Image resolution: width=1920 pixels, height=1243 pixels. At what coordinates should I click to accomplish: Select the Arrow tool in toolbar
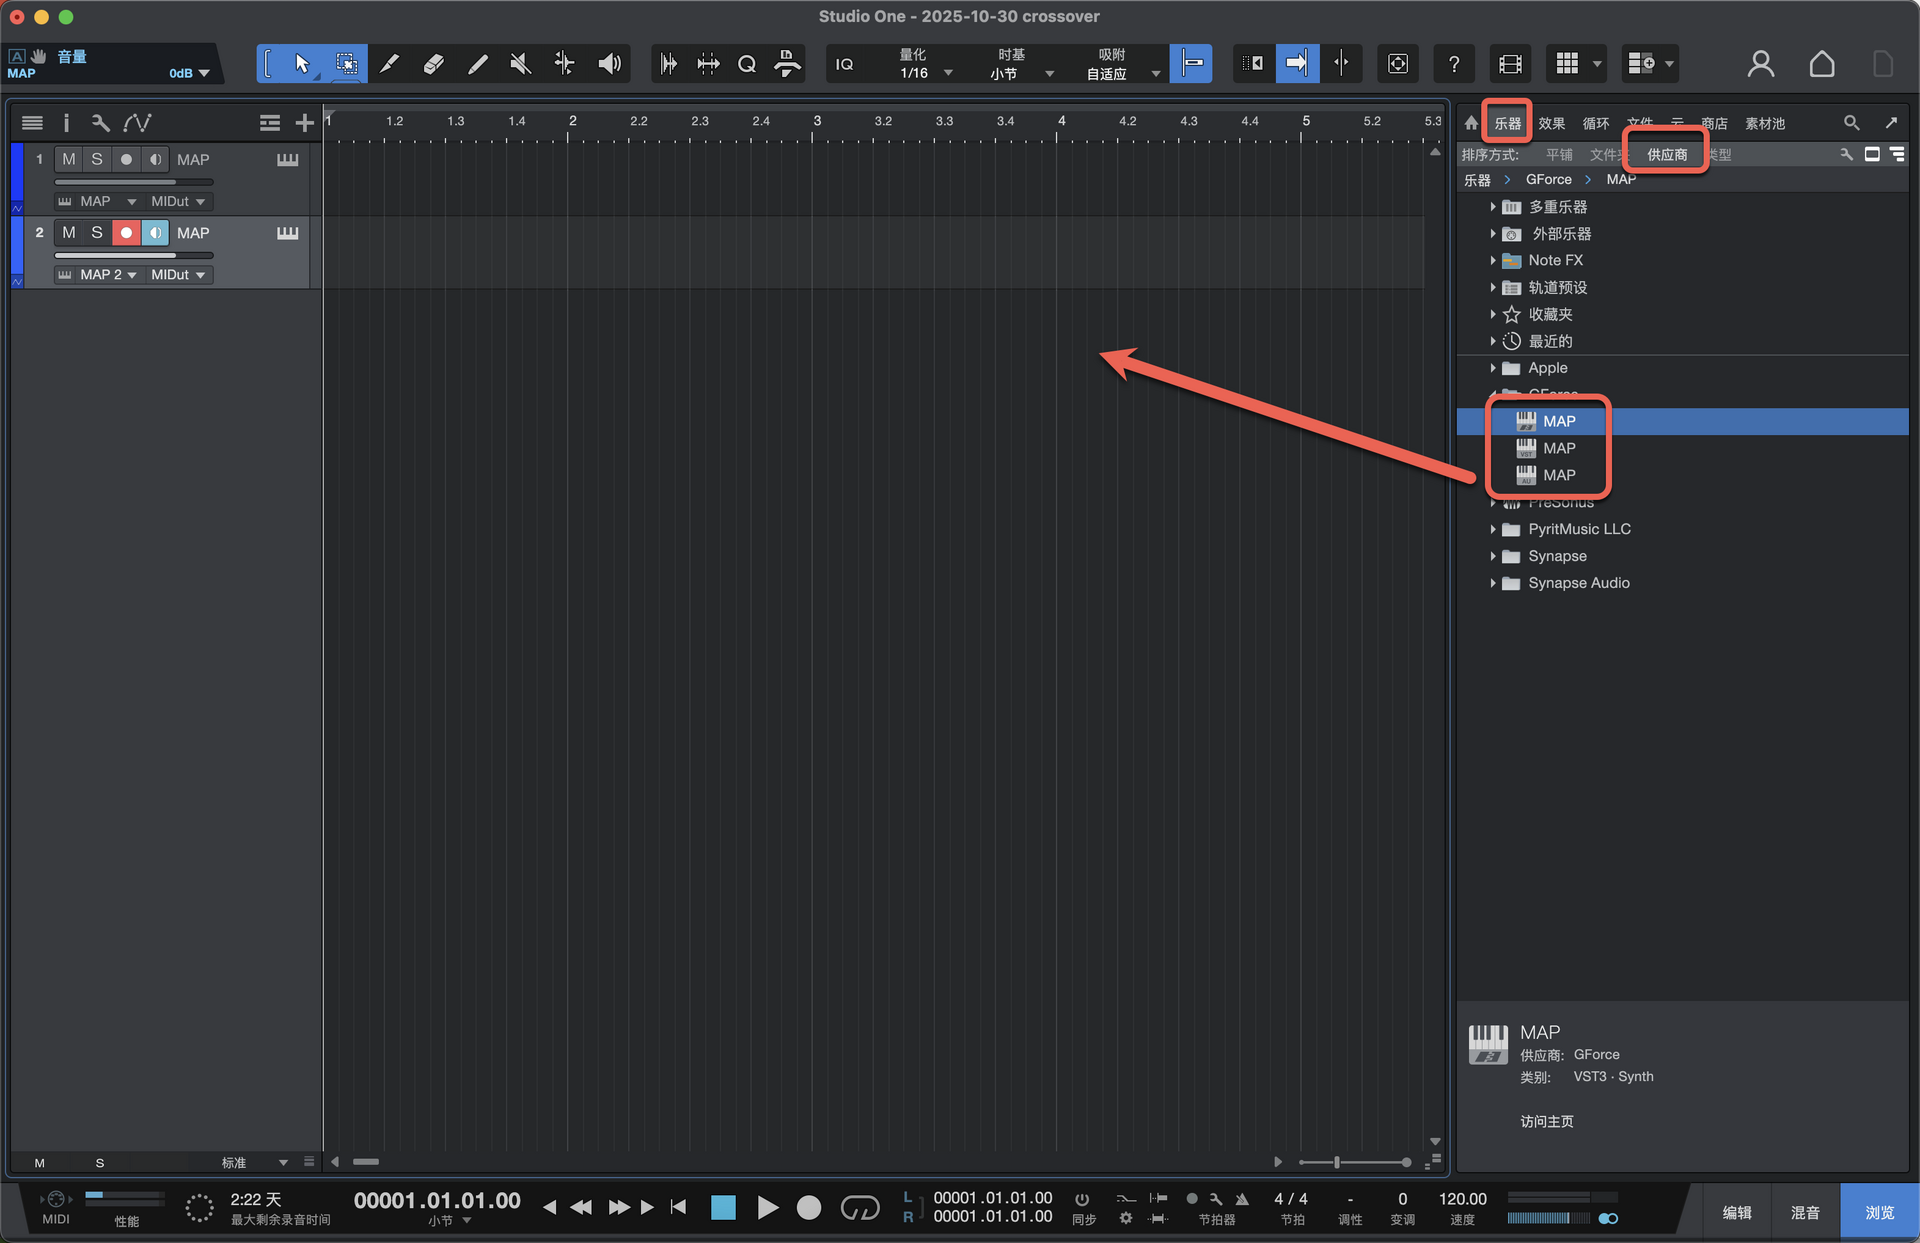(x=302, y=64)
